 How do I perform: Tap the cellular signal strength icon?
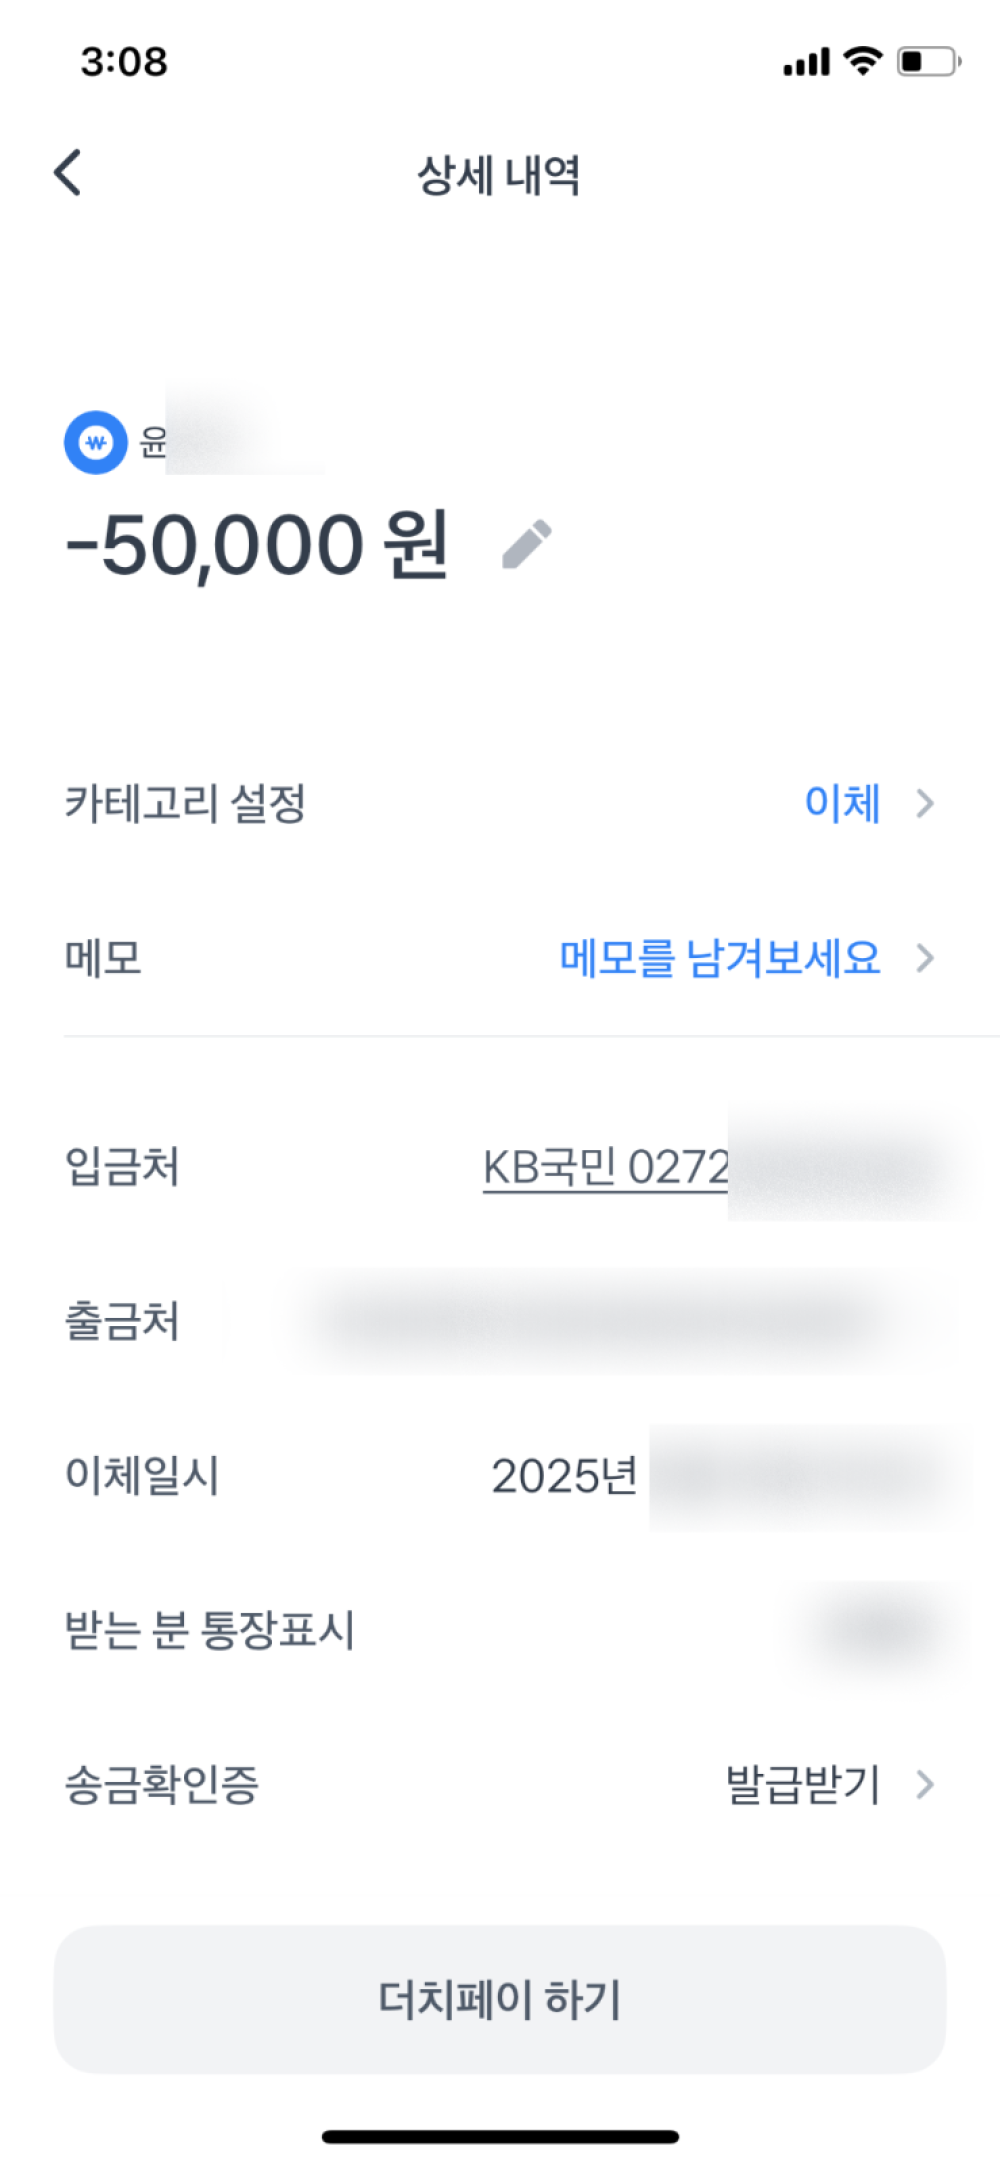[806, 62]
